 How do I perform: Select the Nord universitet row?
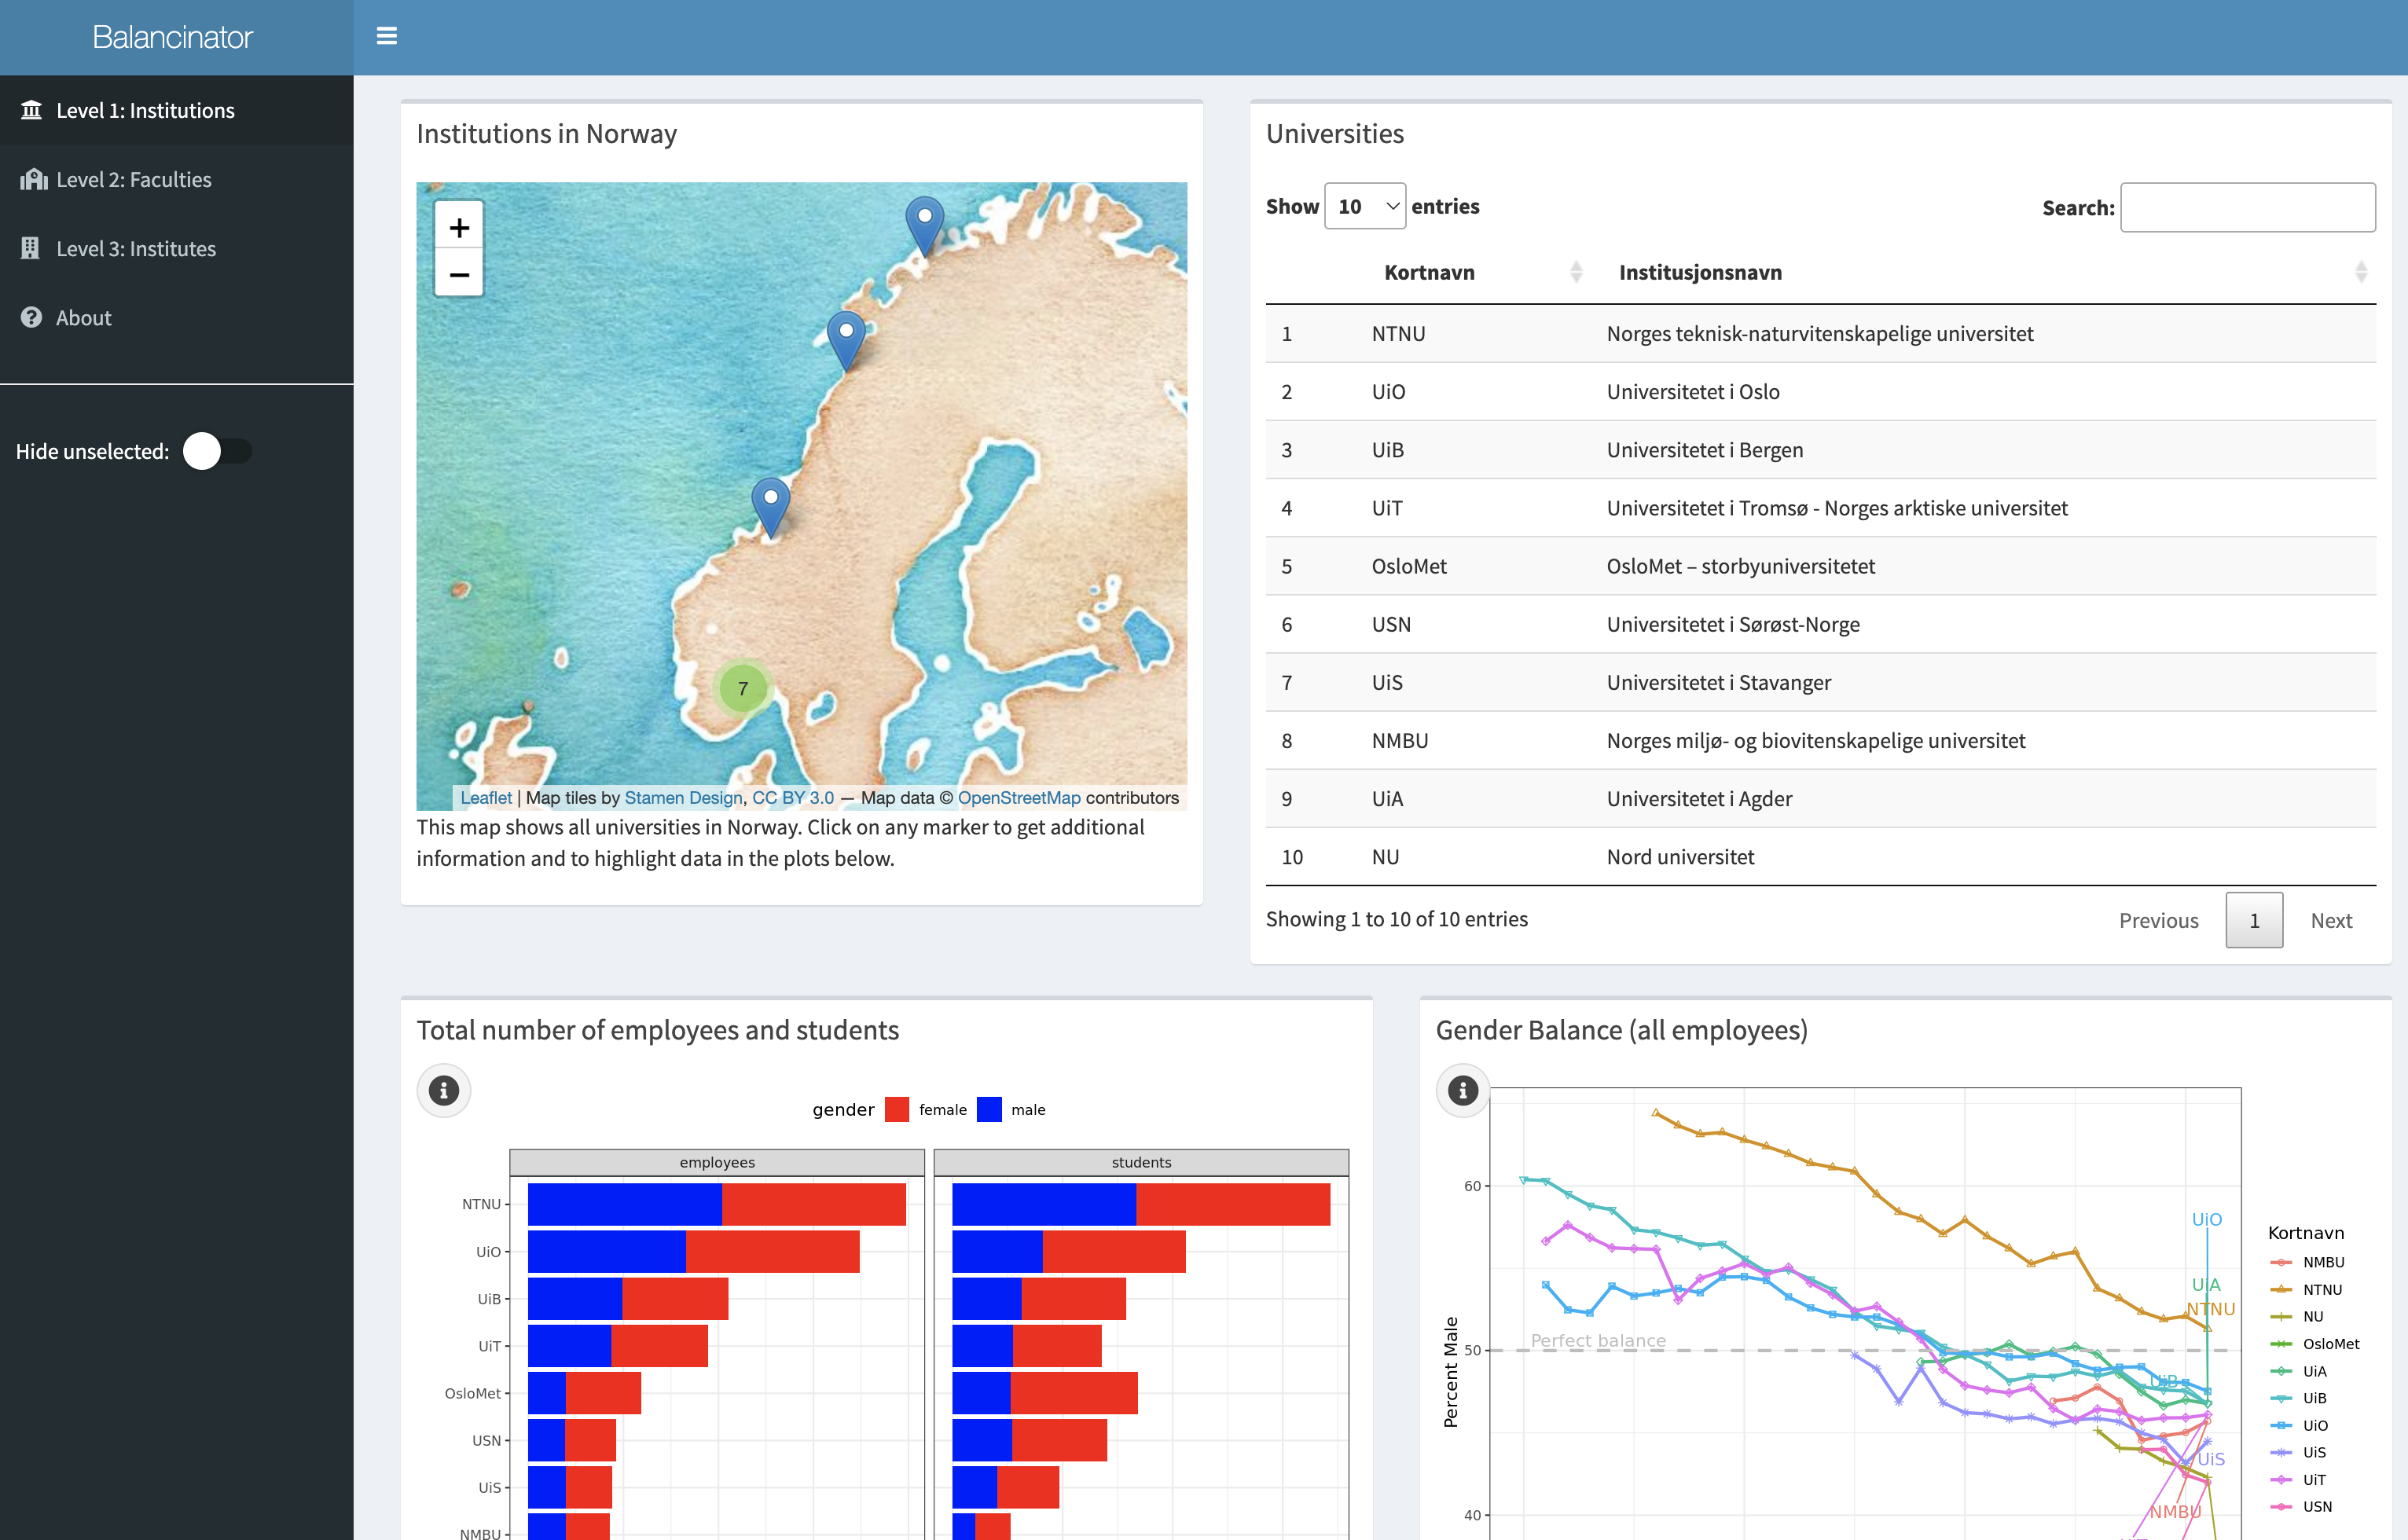pyautogui.click(x=1820, y=856)
